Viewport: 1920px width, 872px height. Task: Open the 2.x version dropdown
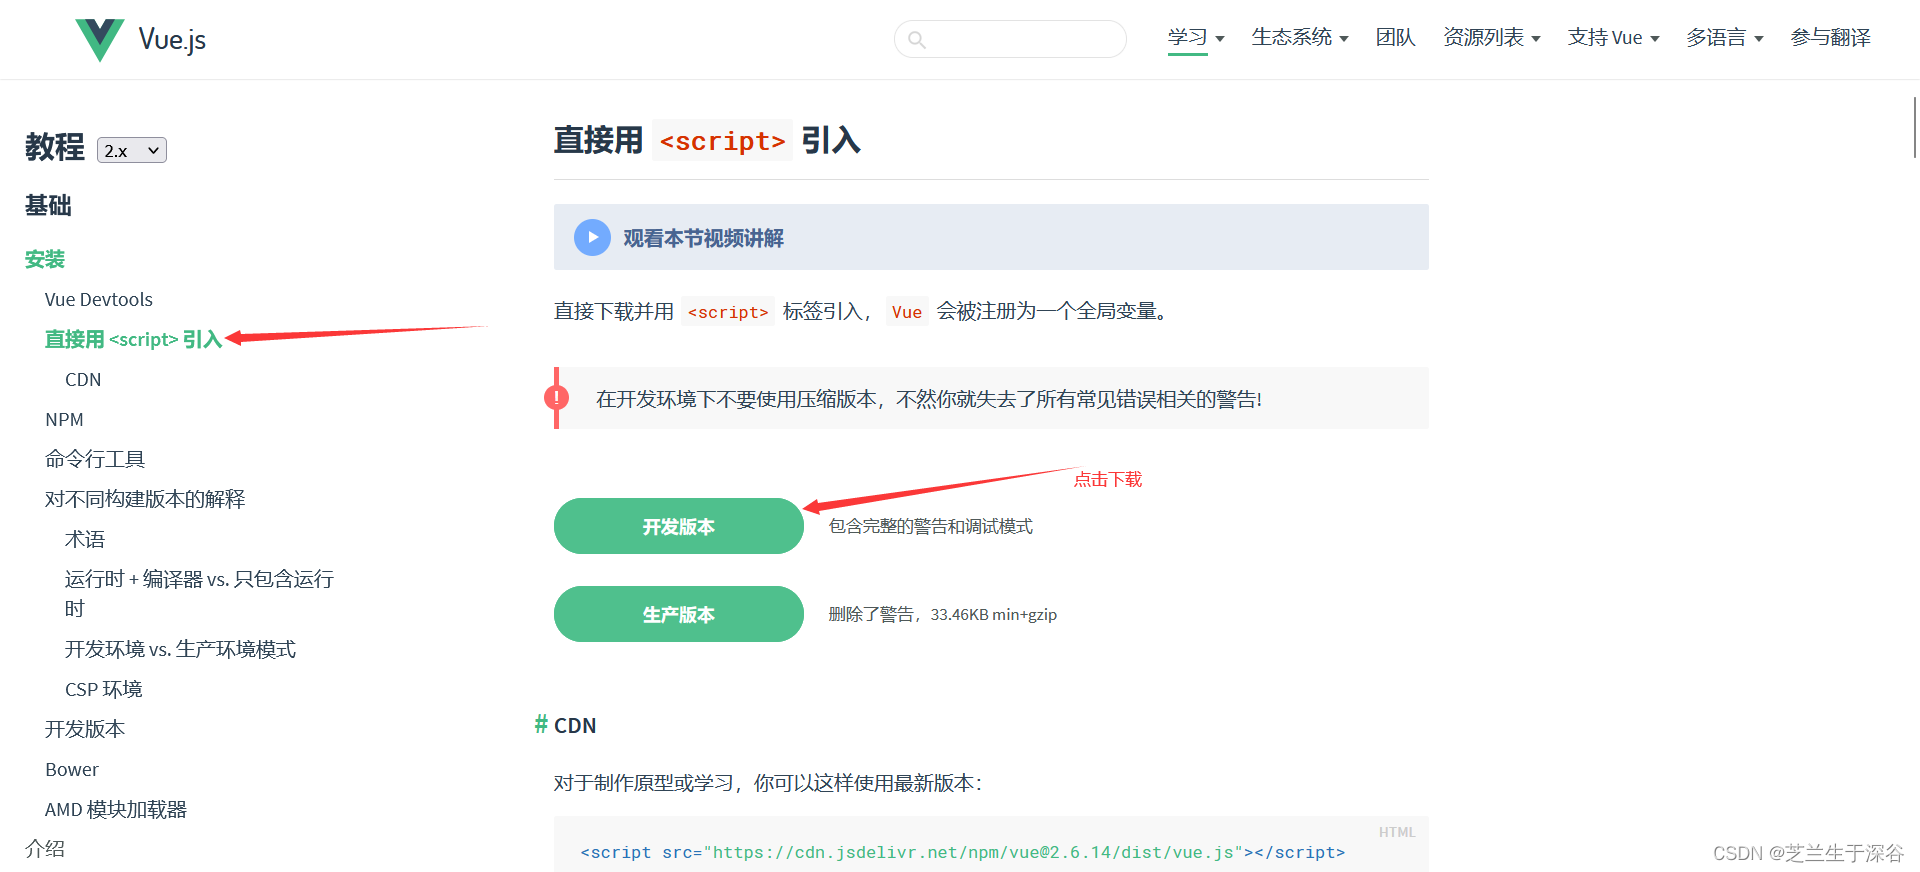point(132,150)
